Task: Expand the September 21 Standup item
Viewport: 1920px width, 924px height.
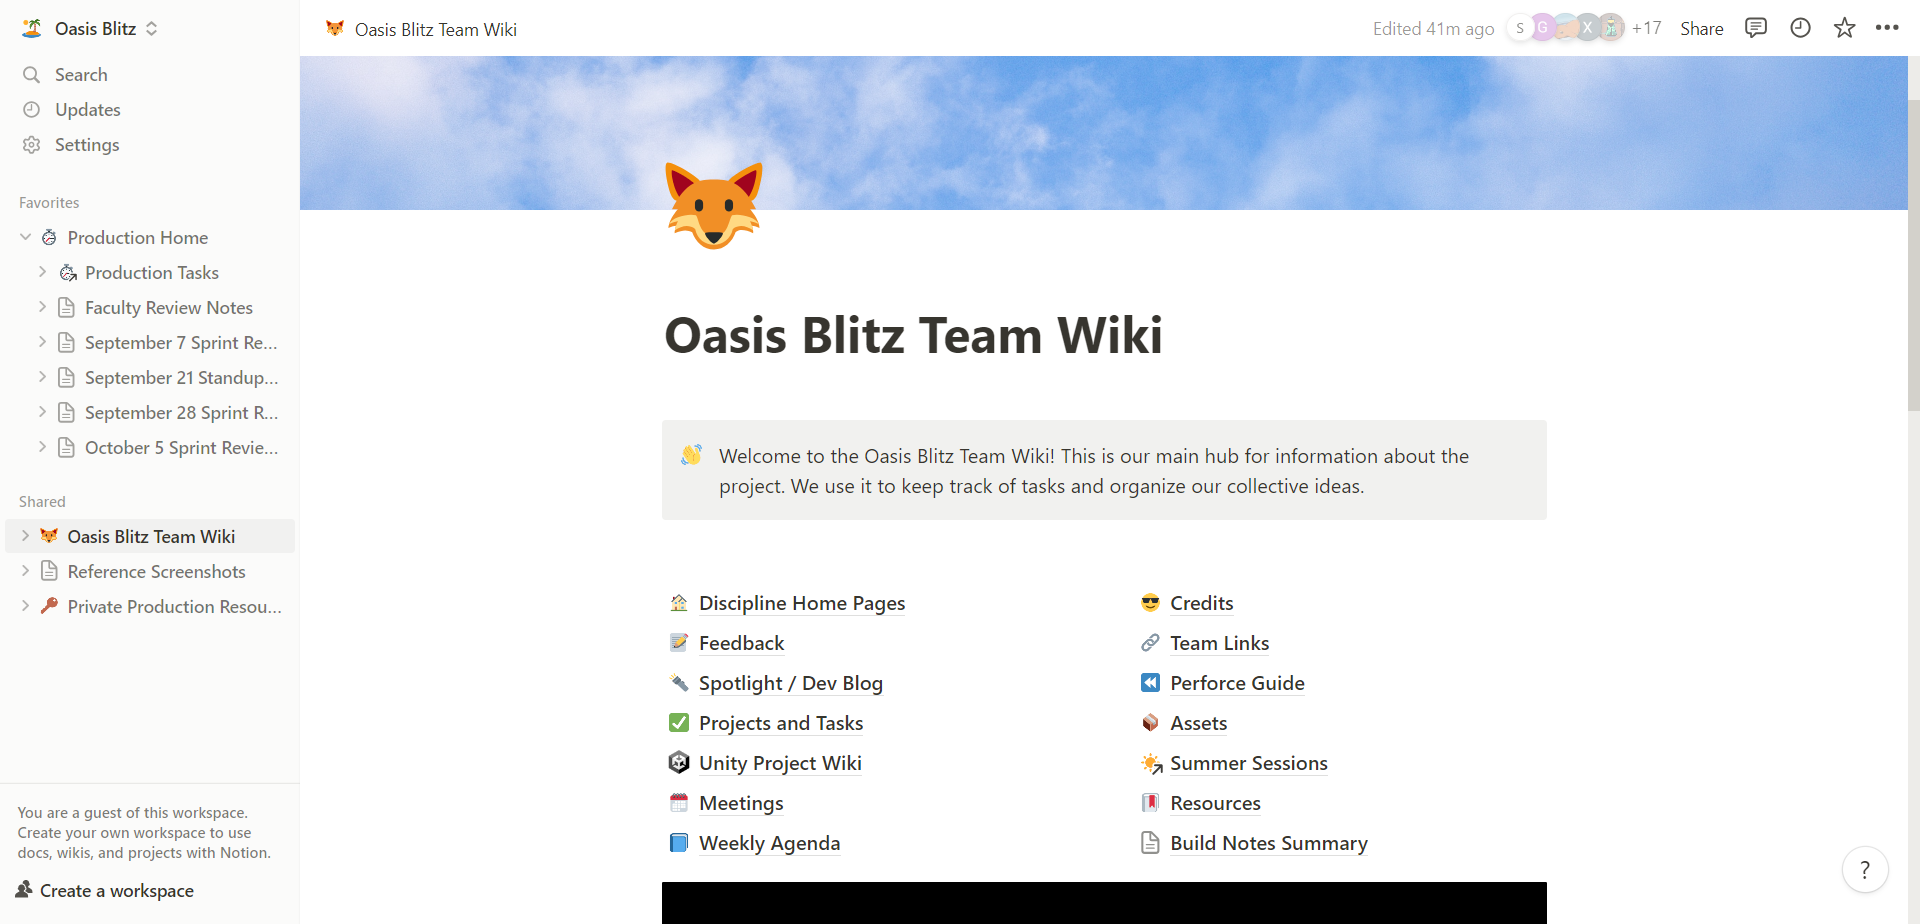Action: [42, 377]
